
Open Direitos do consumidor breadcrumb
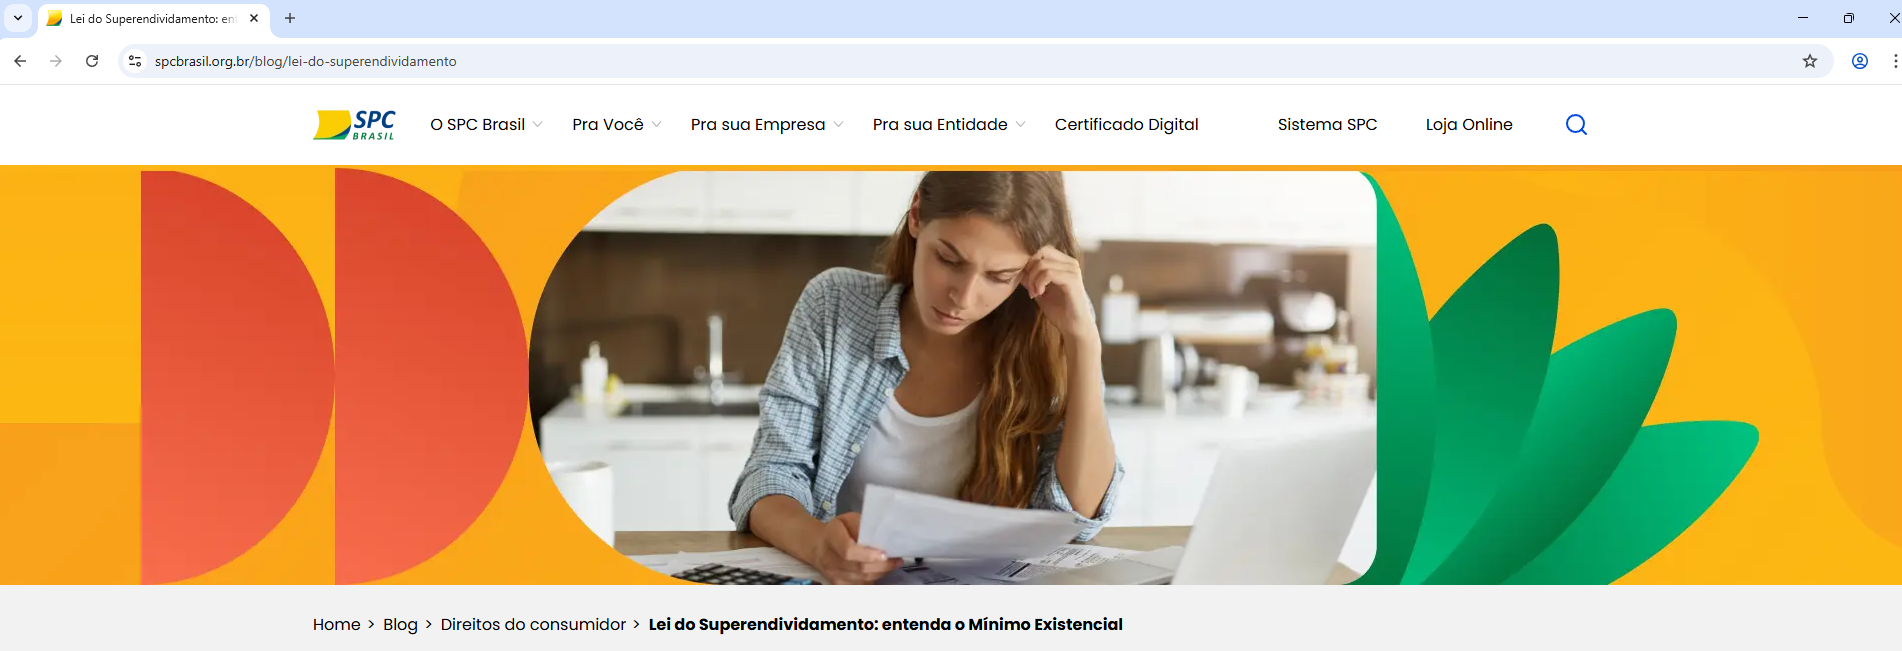click(533, 625)
